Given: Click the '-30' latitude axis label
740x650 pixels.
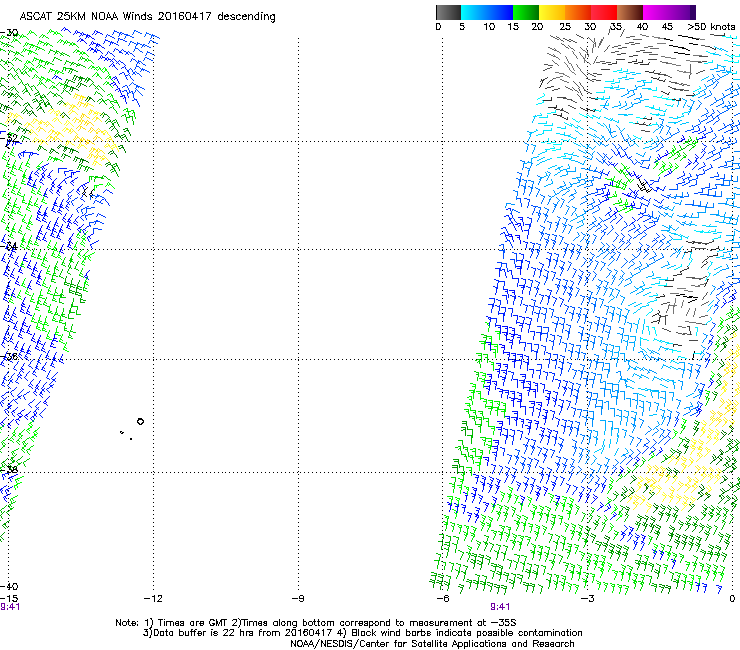Looking at the screenshot, I should pos(9,33).
